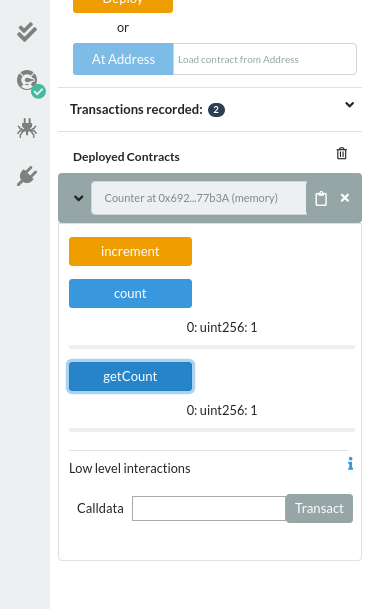Call the increment function
The image size is (367, 609).
tap(130, 251)
